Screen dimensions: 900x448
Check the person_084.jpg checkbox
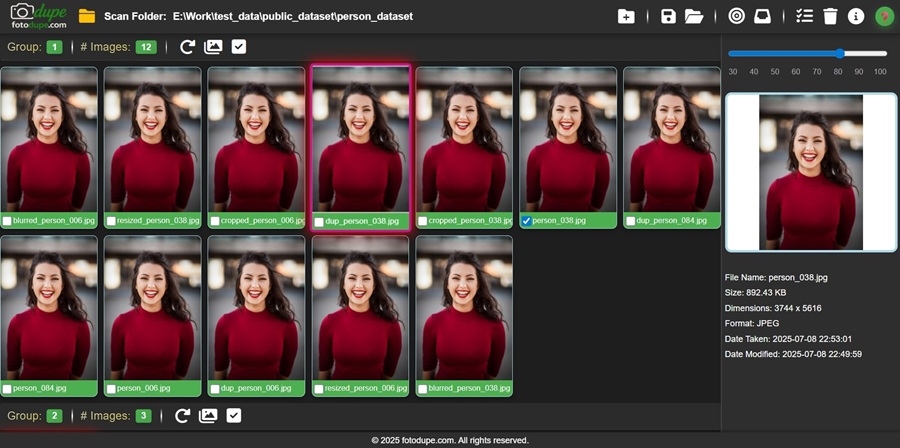click(x=7, y=389)
